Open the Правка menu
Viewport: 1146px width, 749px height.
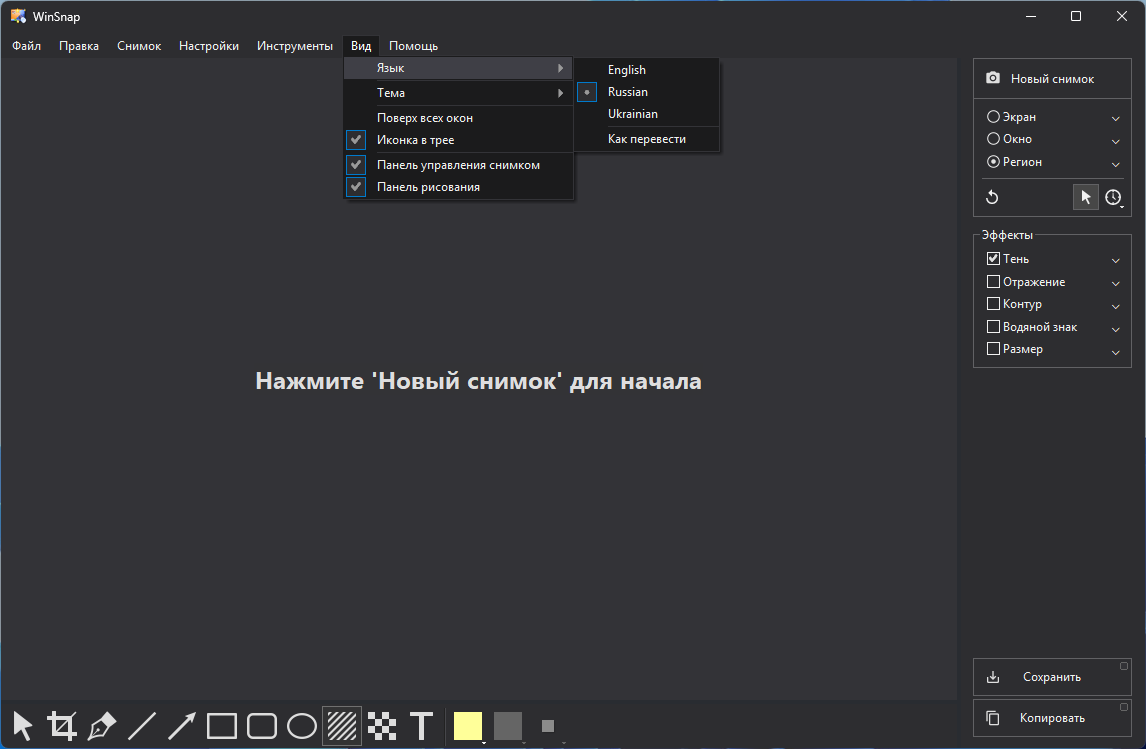click(x=79, y=45)
